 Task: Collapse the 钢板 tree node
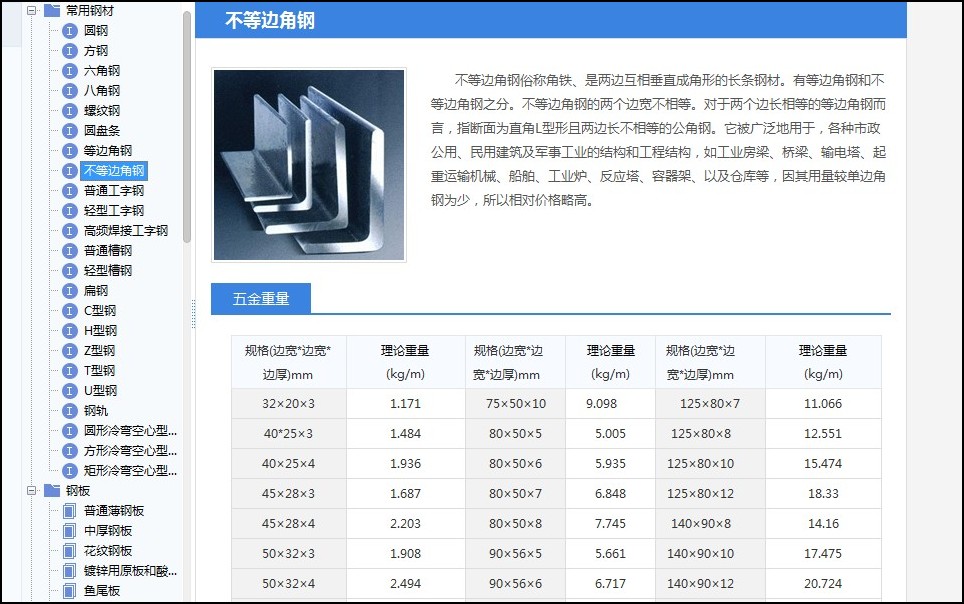pyautogui.click(x=32, y=491)
